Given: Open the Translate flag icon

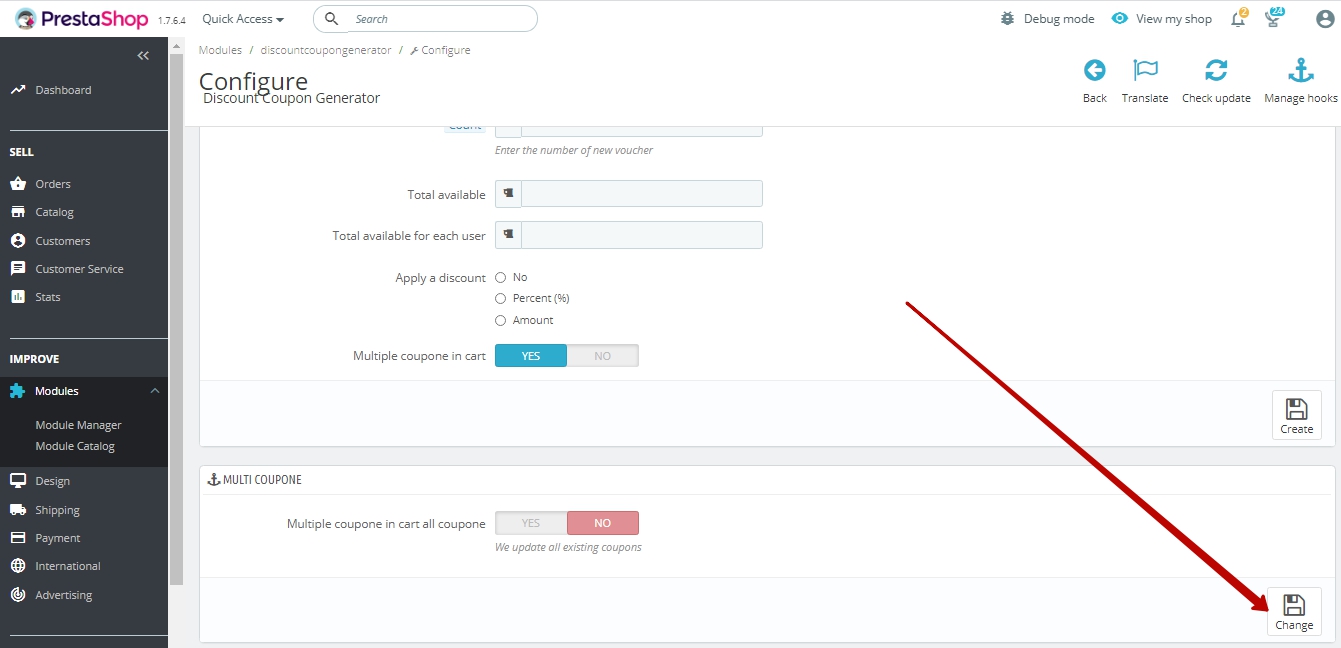Looking at the screenshot, I should pos(1145,71).
